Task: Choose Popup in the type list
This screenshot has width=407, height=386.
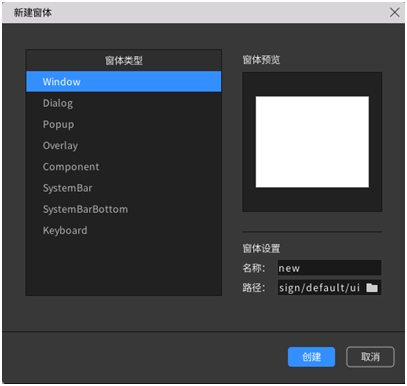Action: (124, 124)
